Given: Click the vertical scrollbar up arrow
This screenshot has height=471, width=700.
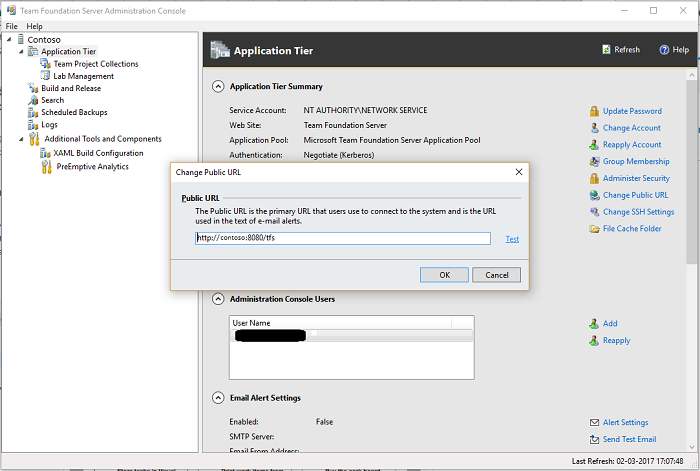Looking at the screenshot, I should point(692,75).
